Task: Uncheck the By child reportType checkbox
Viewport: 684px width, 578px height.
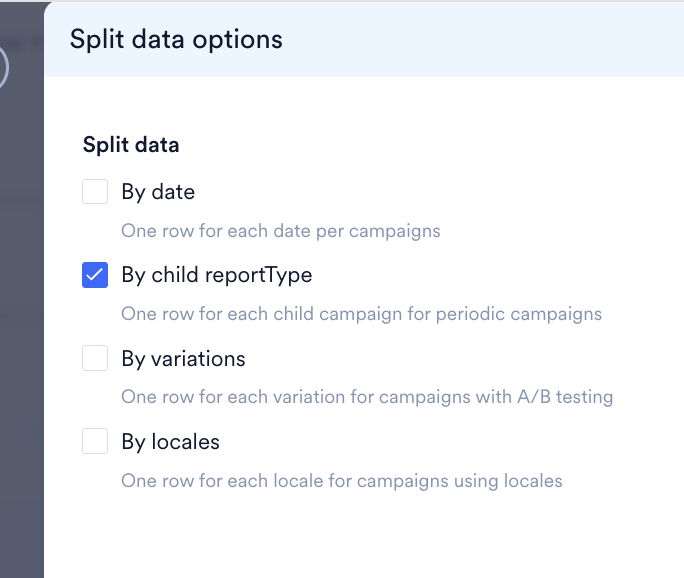Action: click(95, 275)
